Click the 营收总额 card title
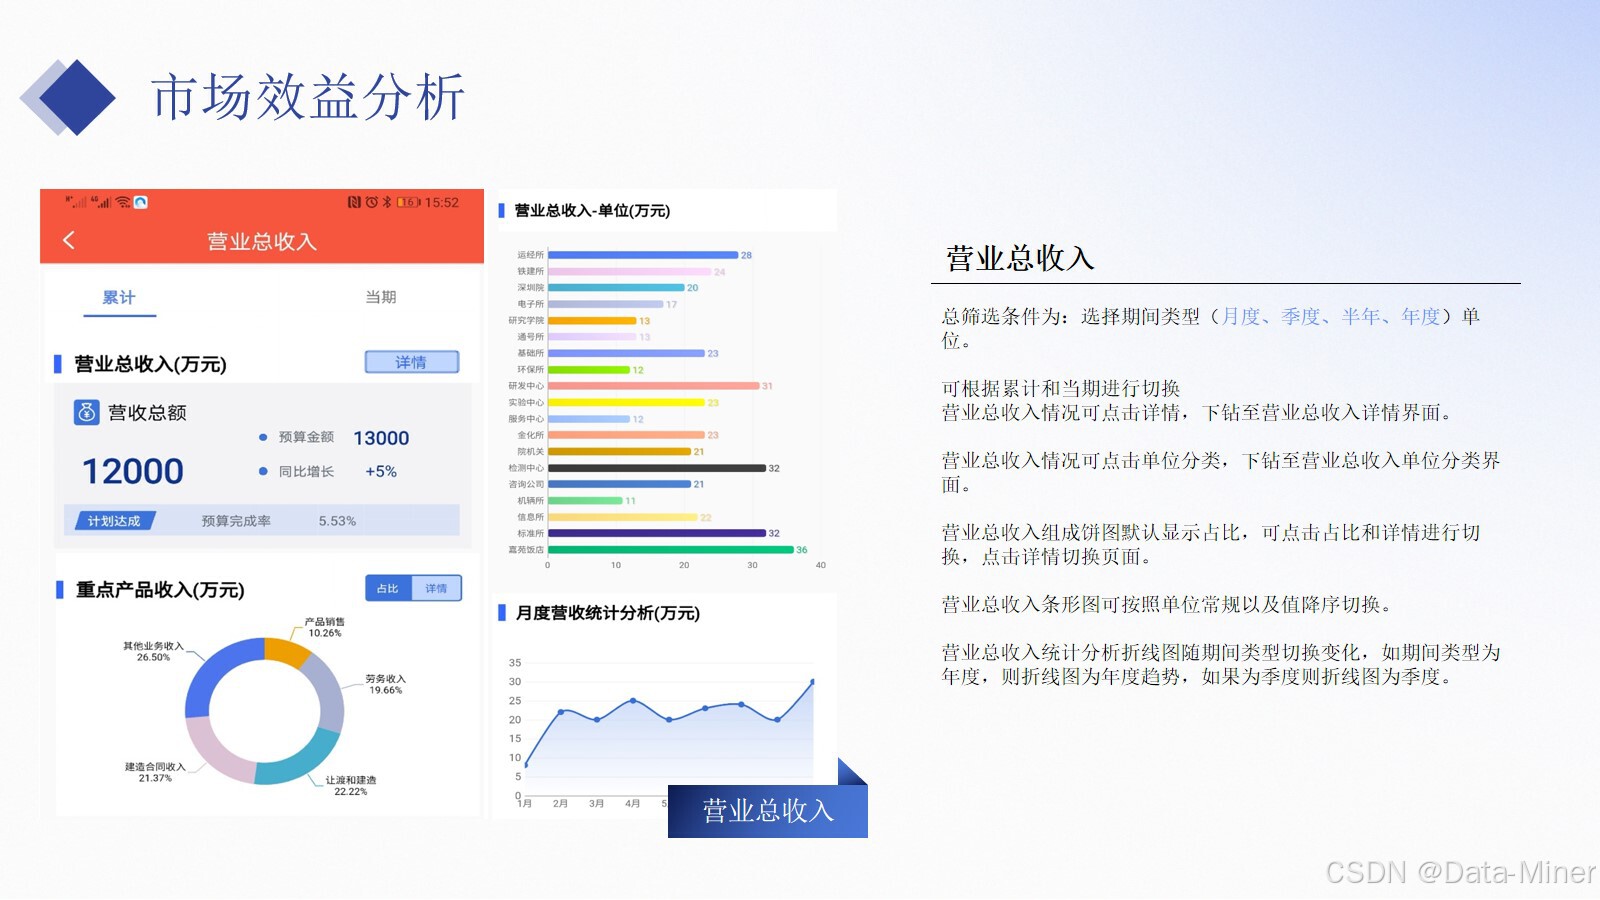1600x900 pixels. coord(147,413)
